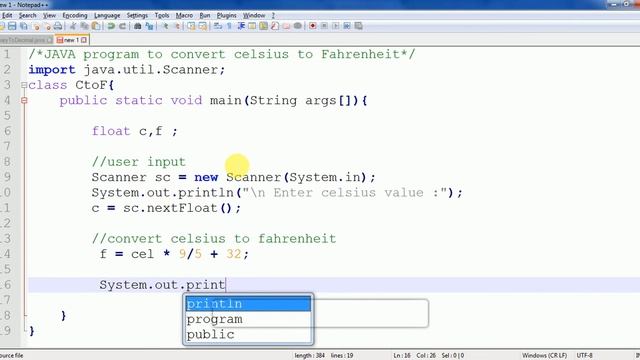Open the Macro menu
The width and height of the screenshot is (640, 360).
point(184,16)
